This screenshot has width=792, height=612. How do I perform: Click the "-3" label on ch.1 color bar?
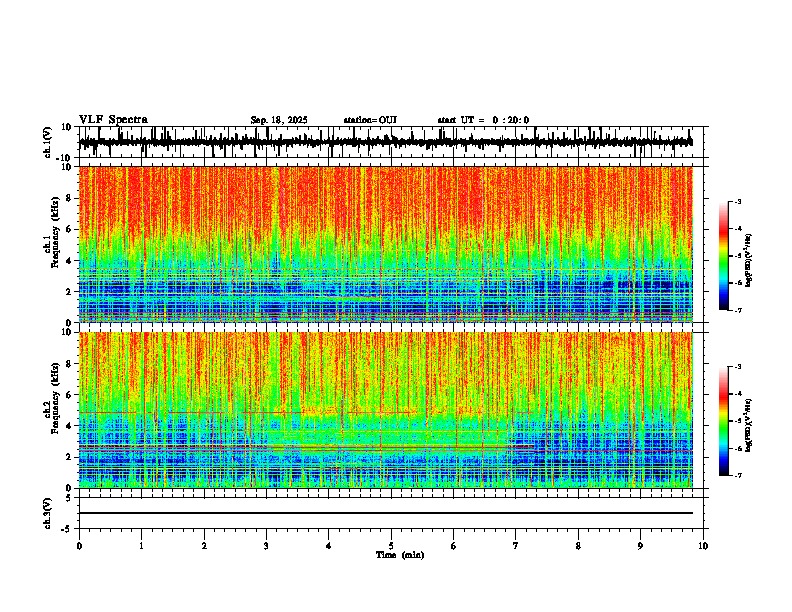click(737, 201)
